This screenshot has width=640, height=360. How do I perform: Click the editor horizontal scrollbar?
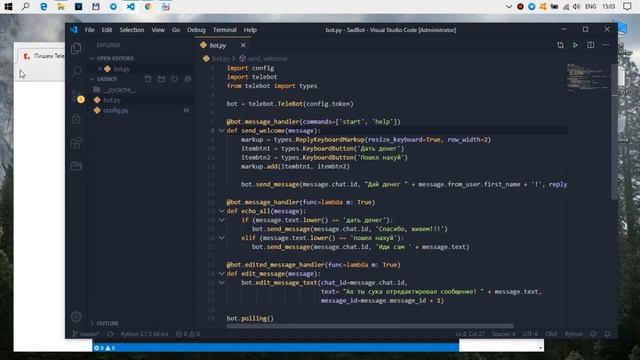(x=370, y=326)
